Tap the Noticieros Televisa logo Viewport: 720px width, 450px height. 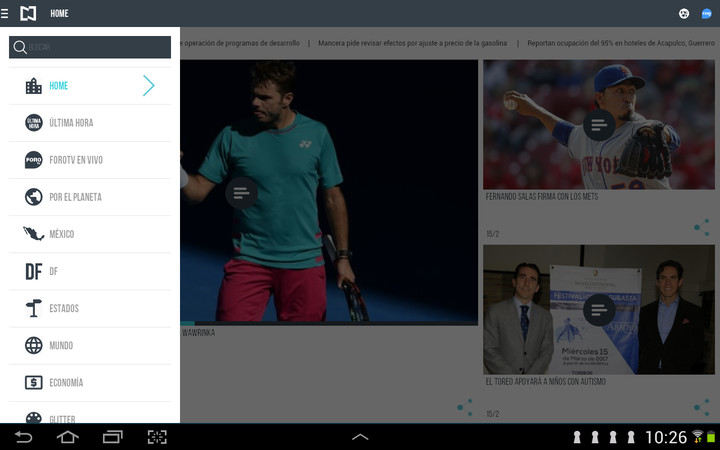(28, 14)
